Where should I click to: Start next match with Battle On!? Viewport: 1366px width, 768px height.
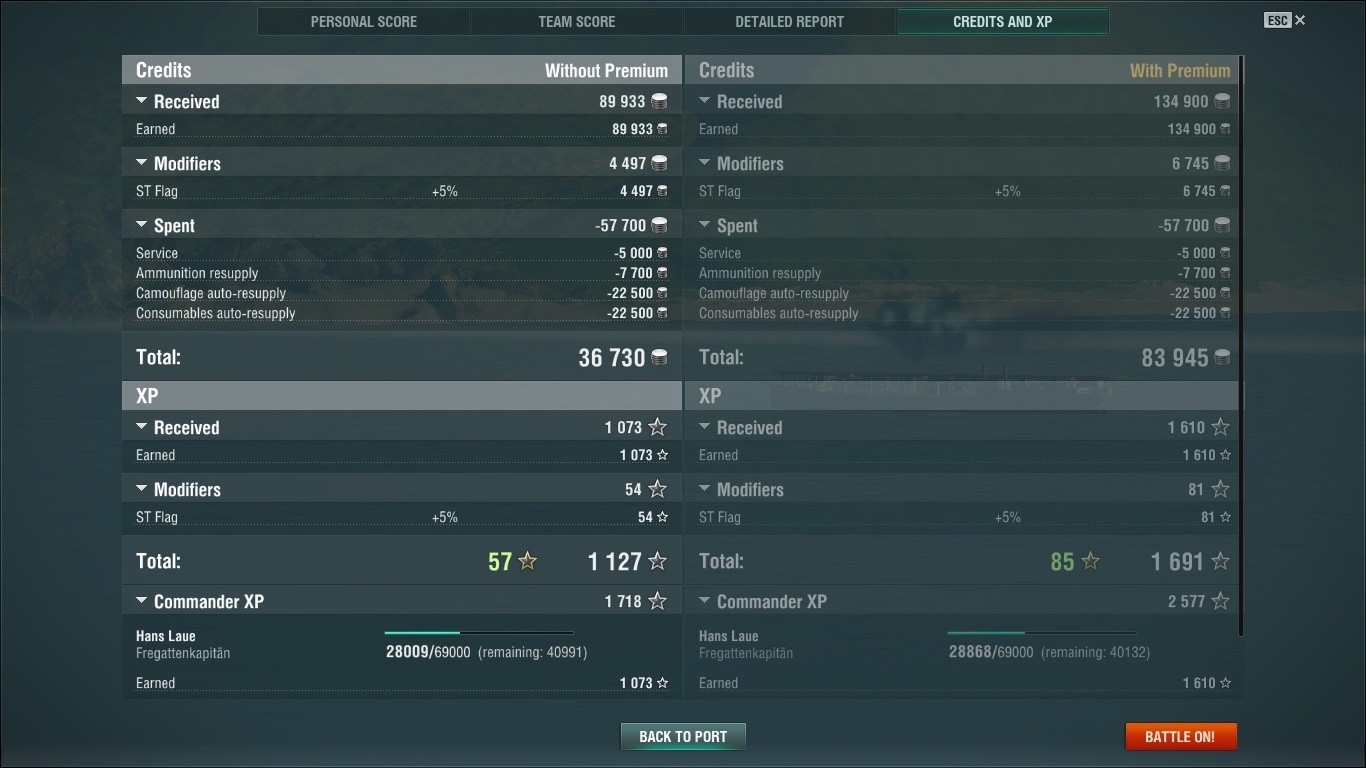pyautogui.click(x=1180, y=737)
